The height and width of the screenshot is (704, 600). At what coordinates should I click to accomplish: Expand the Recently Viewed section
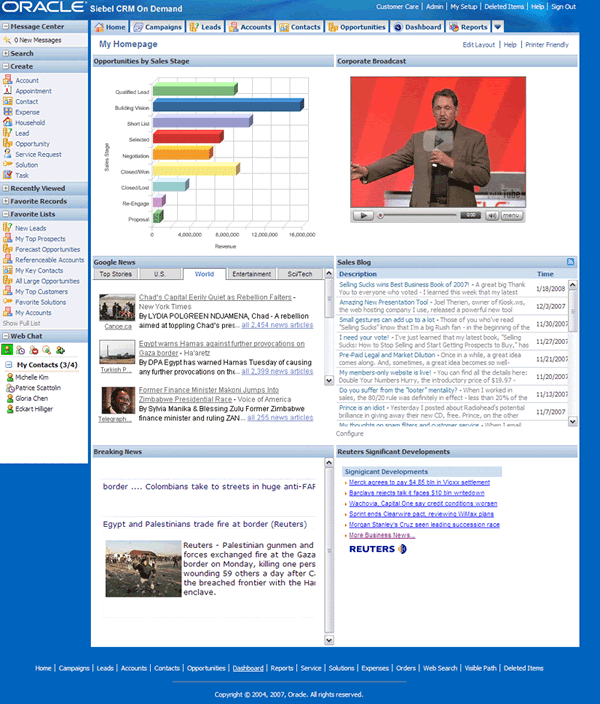click(6, 188)
